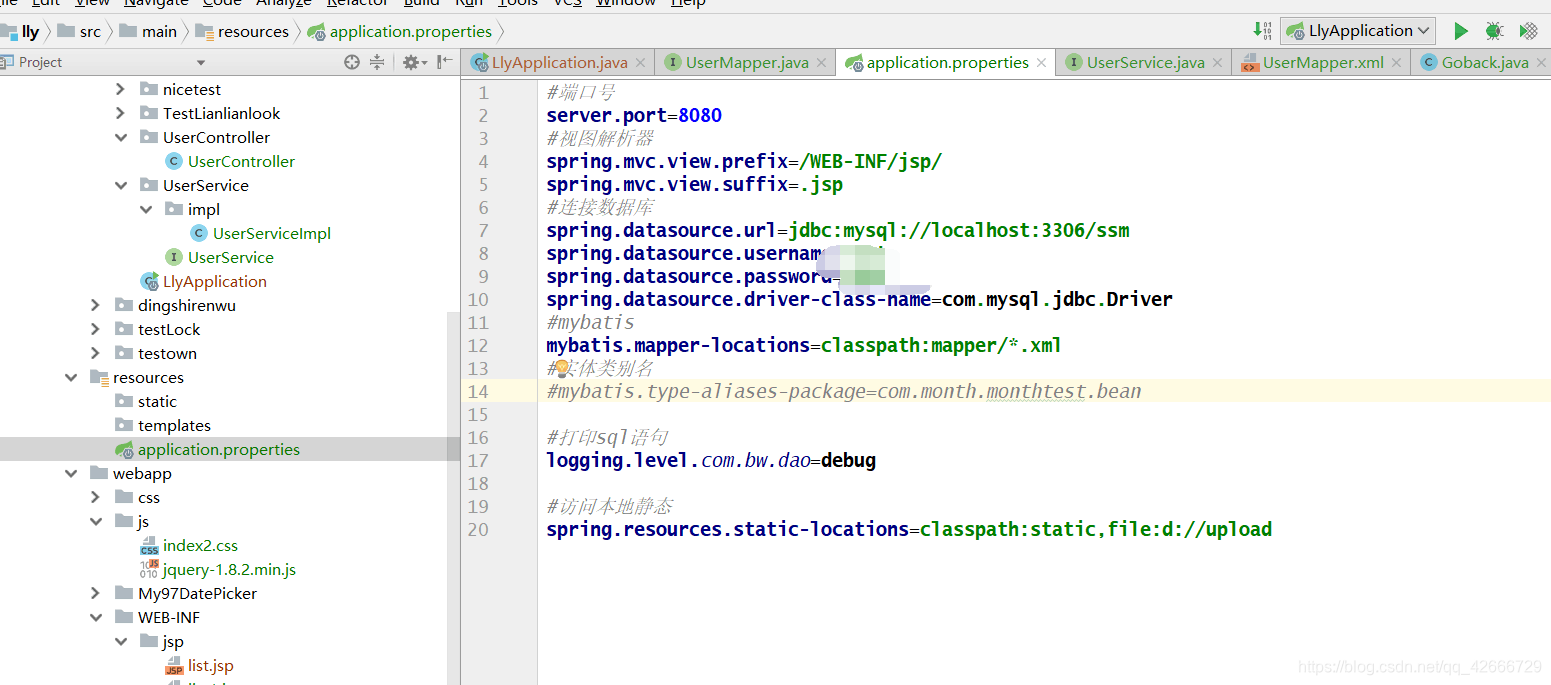Open the Project panel settings gear
This screenshot has height=685, width=1551.
[412, 61]
